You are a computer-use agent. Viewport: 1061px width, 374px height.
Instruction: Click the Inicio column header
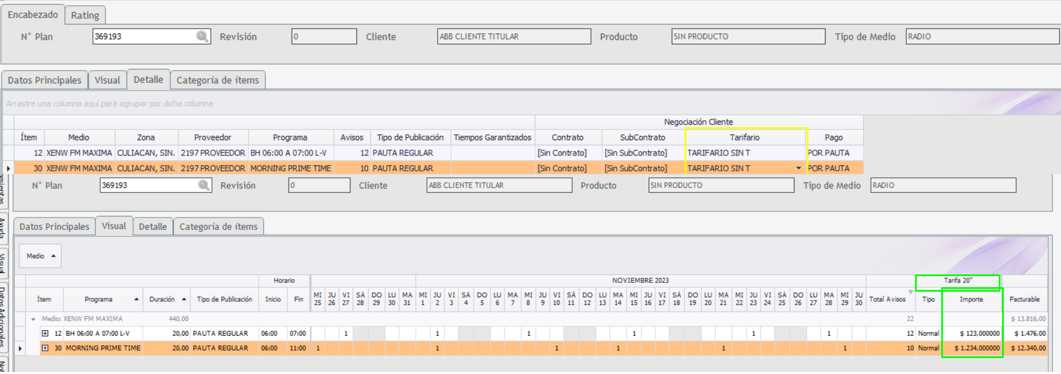(x=273, y=299)
